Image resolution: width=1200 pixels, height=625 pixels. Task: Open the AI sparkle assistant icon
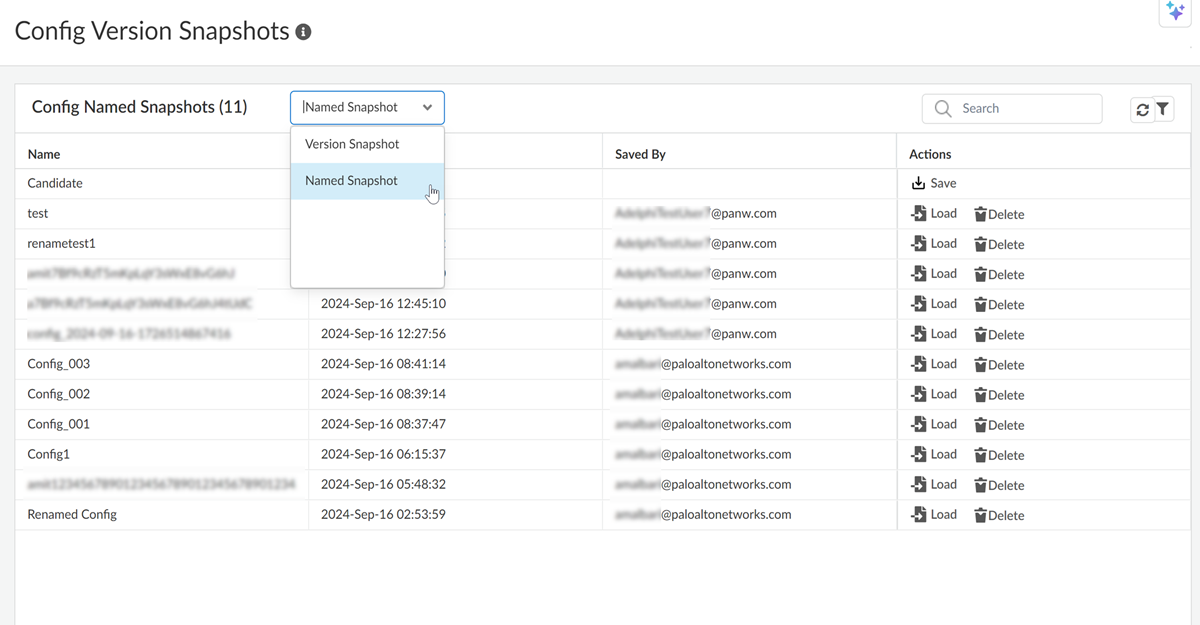[x=1175, y=12]
